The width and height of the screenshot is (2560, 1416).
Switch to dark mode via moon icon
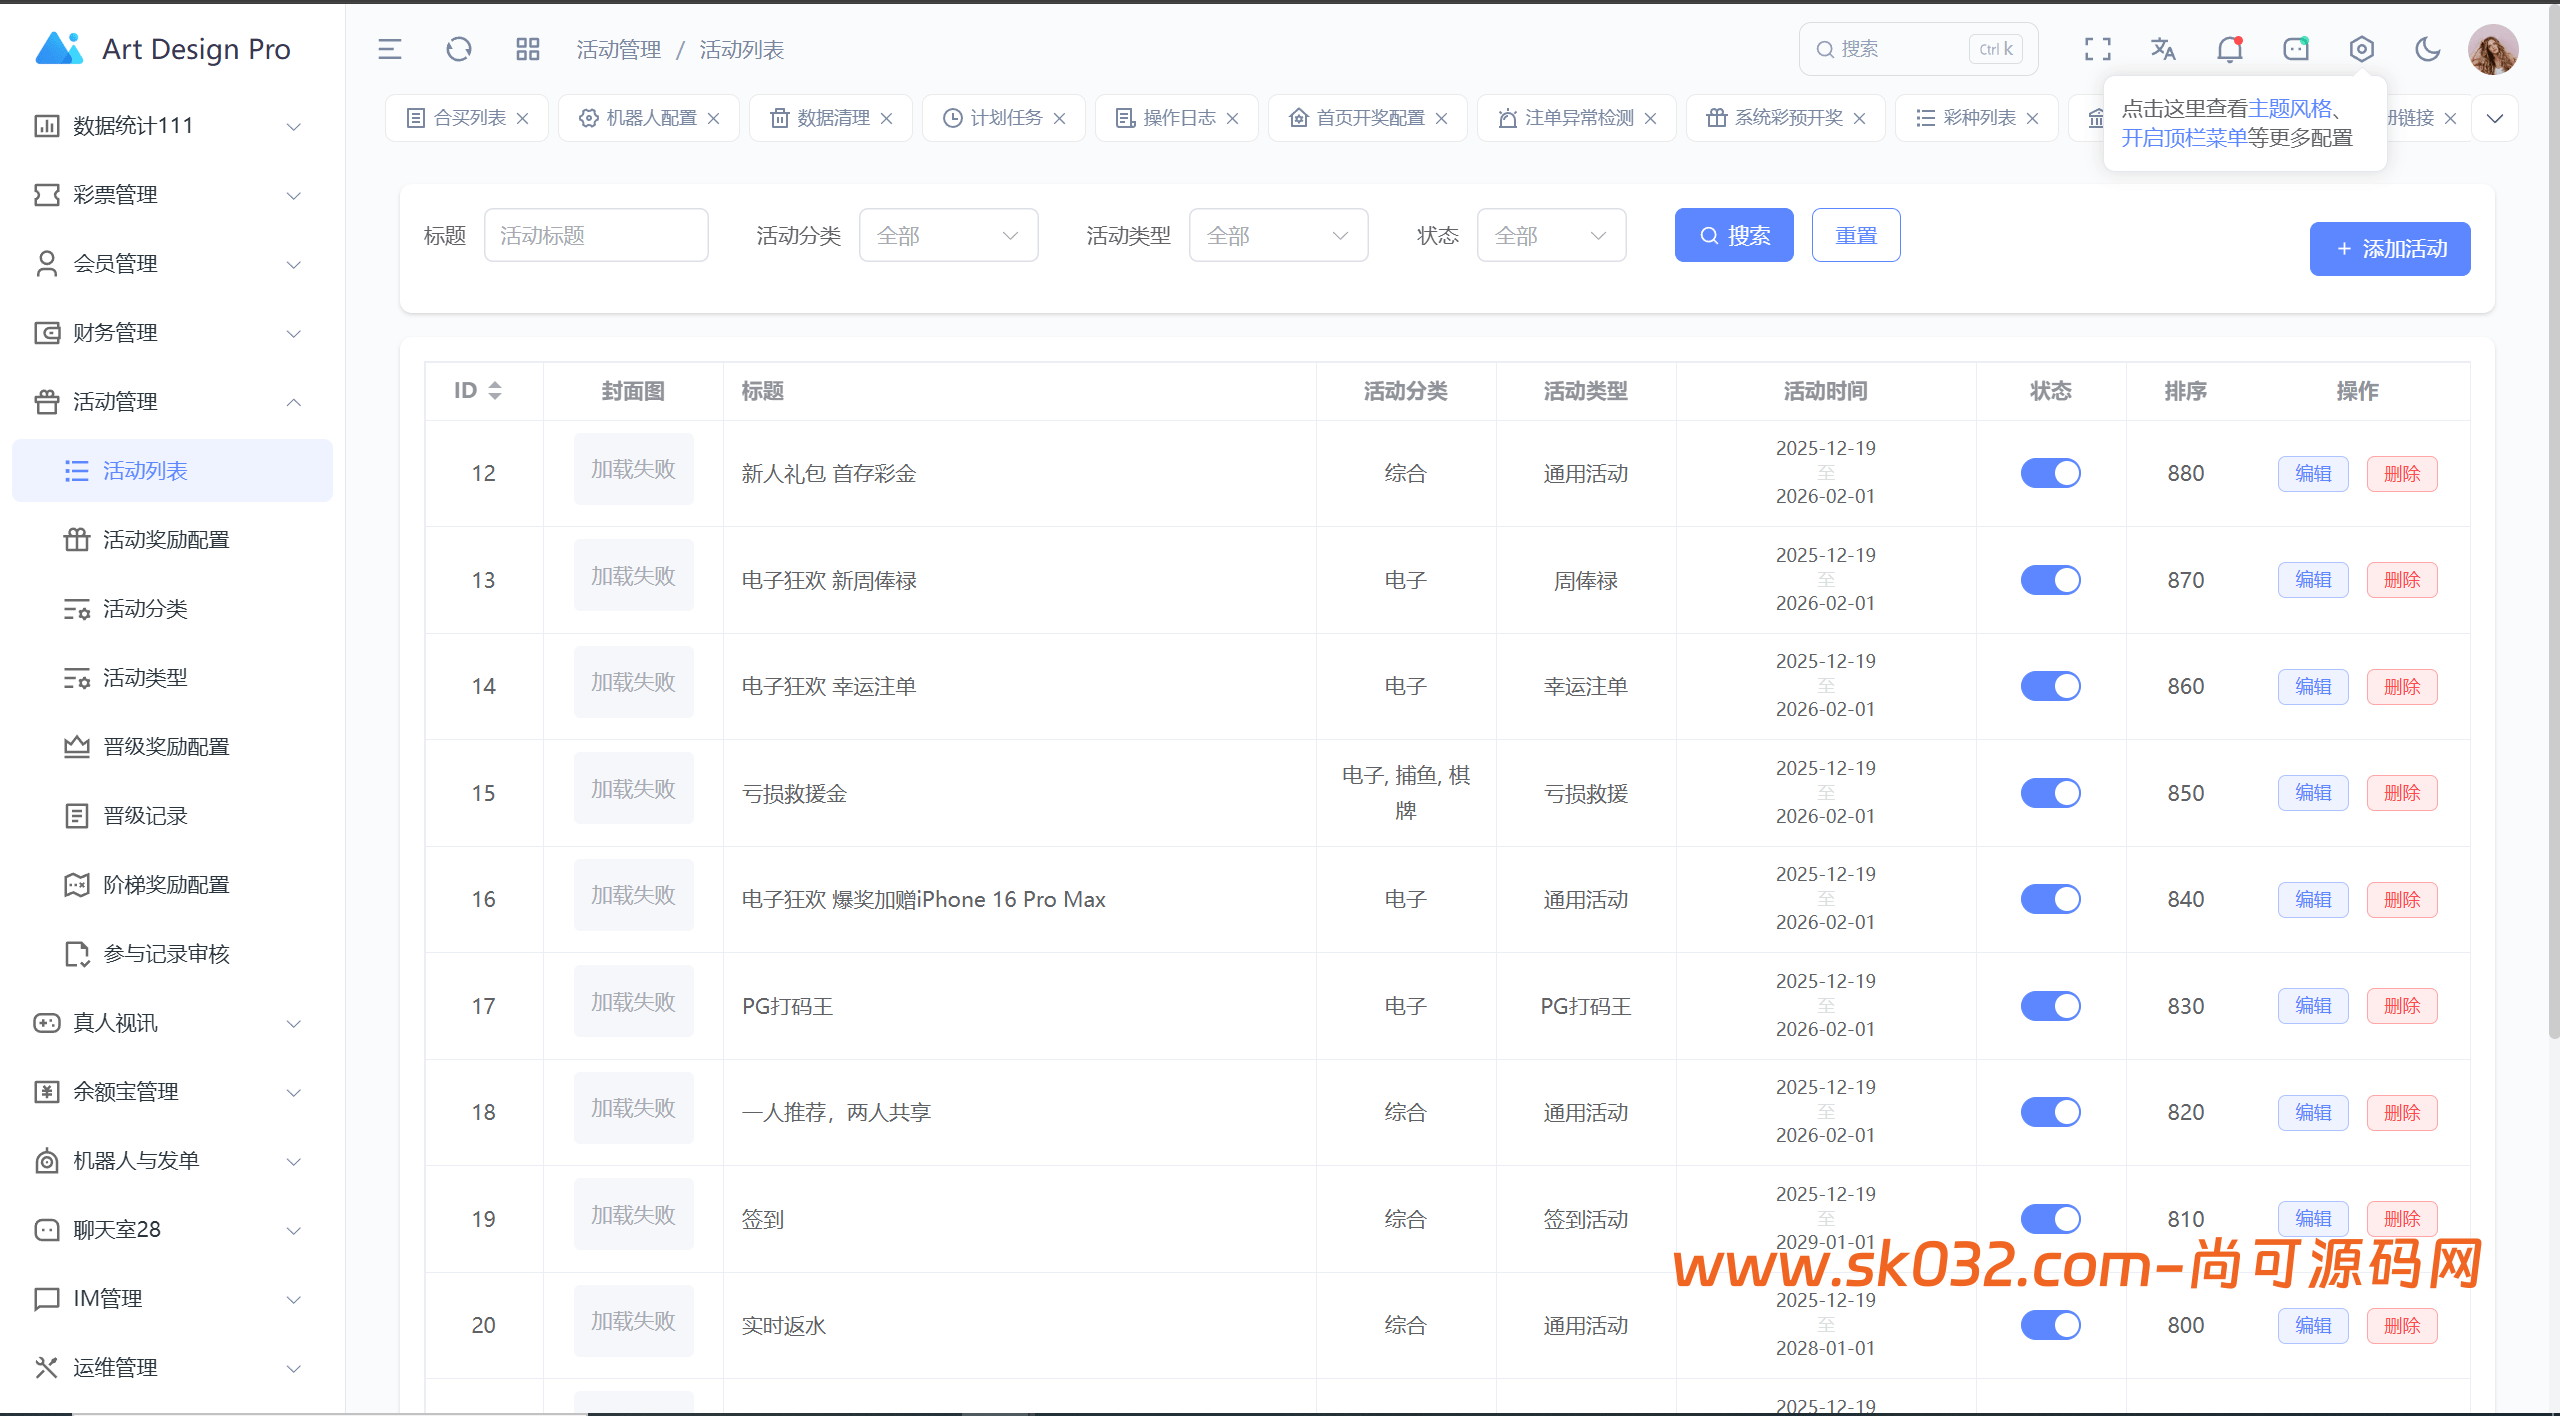click(x=2427, y=48)
